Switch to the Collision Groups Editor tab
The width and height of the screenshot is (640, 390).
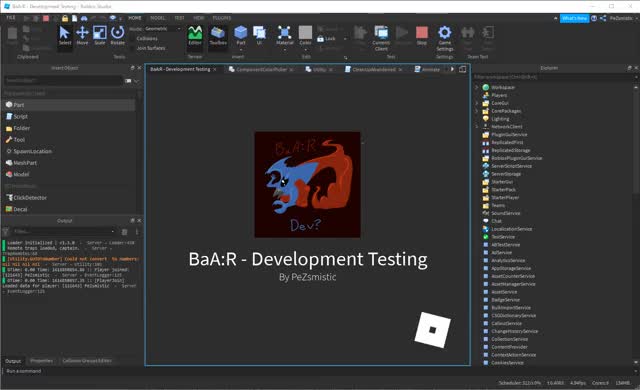pyautogui.click(x=87, y=361)
